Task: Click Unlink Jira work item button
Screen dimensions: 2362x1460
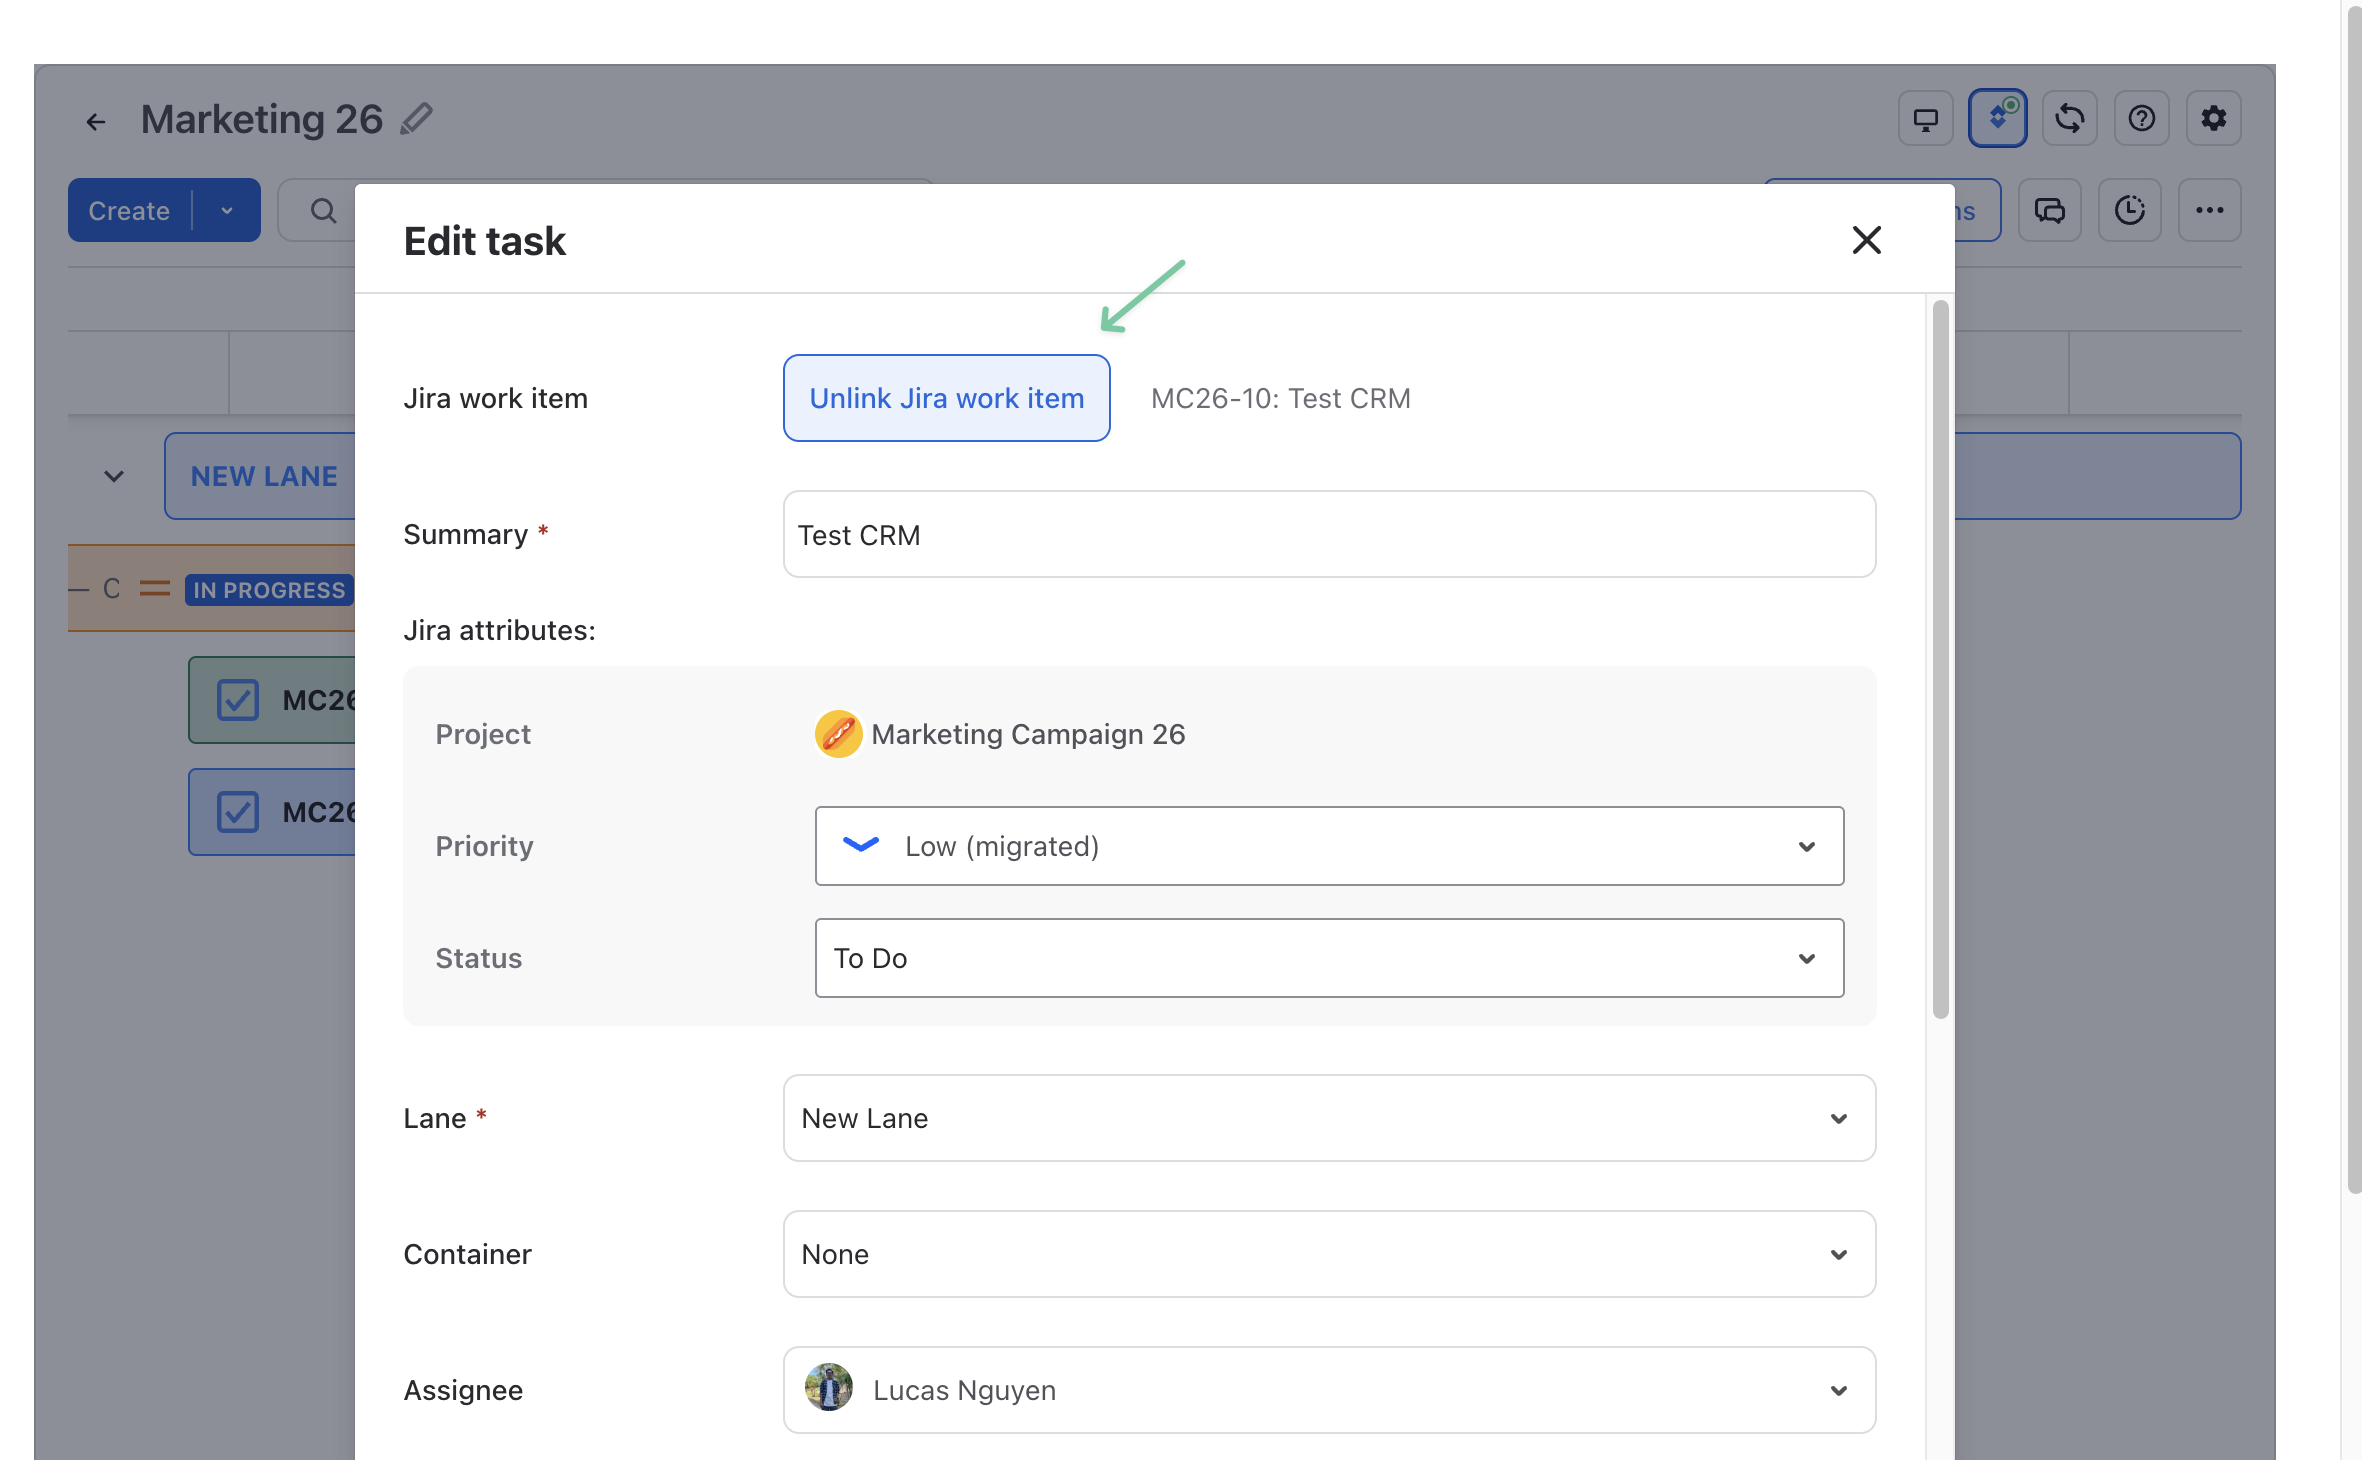Action: click(x=946, y=398)
